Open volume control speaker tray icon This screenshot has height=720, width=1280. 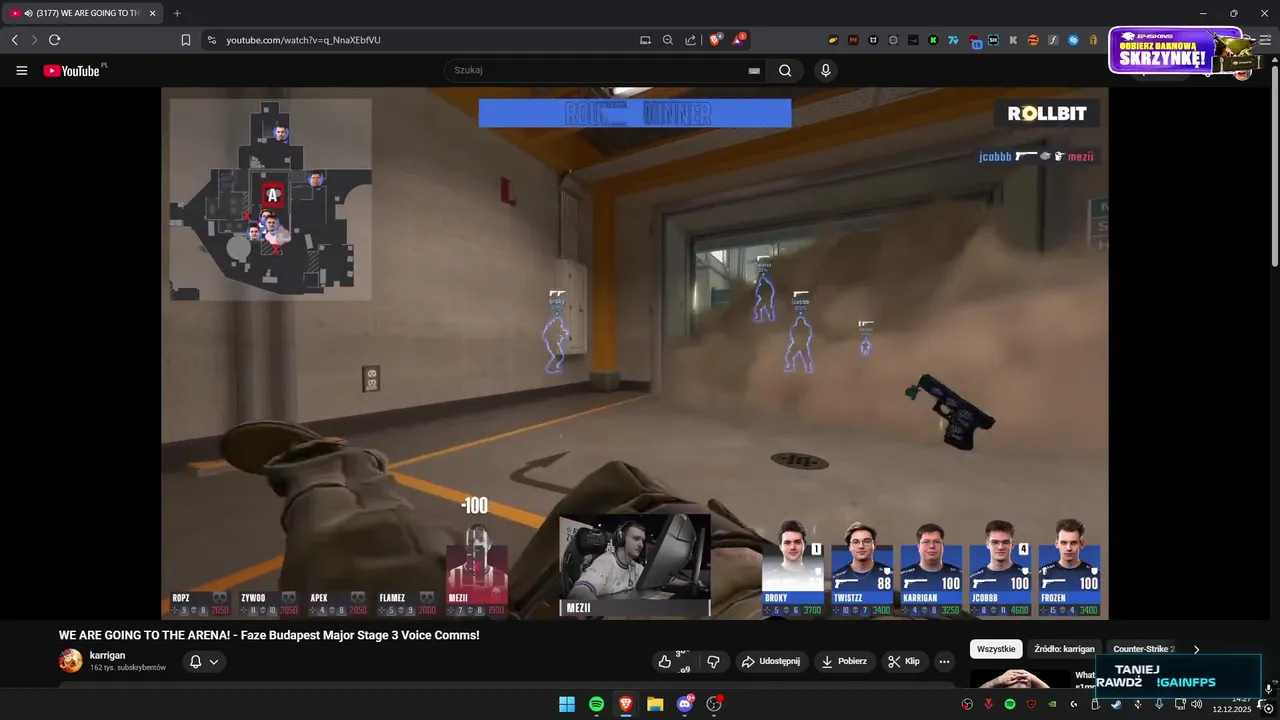1196,704
